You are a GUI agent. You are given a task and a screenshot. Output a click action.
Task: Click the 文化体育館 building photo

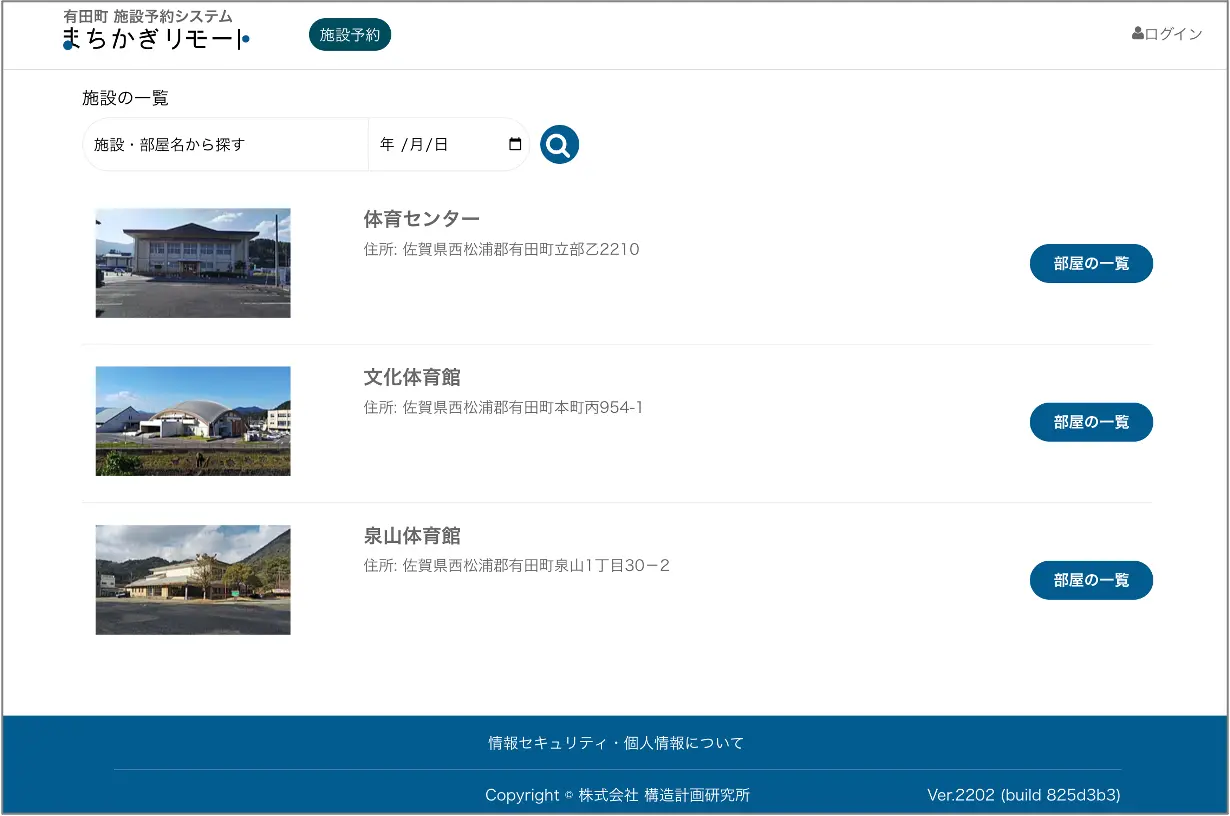click(193, 421)
